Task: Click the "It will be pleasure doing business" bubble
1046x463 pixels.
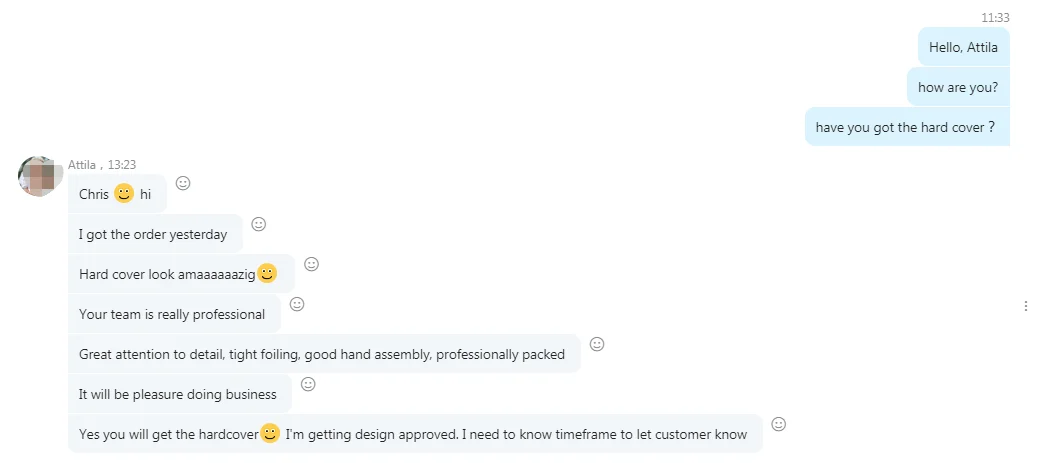Action: 178,394
